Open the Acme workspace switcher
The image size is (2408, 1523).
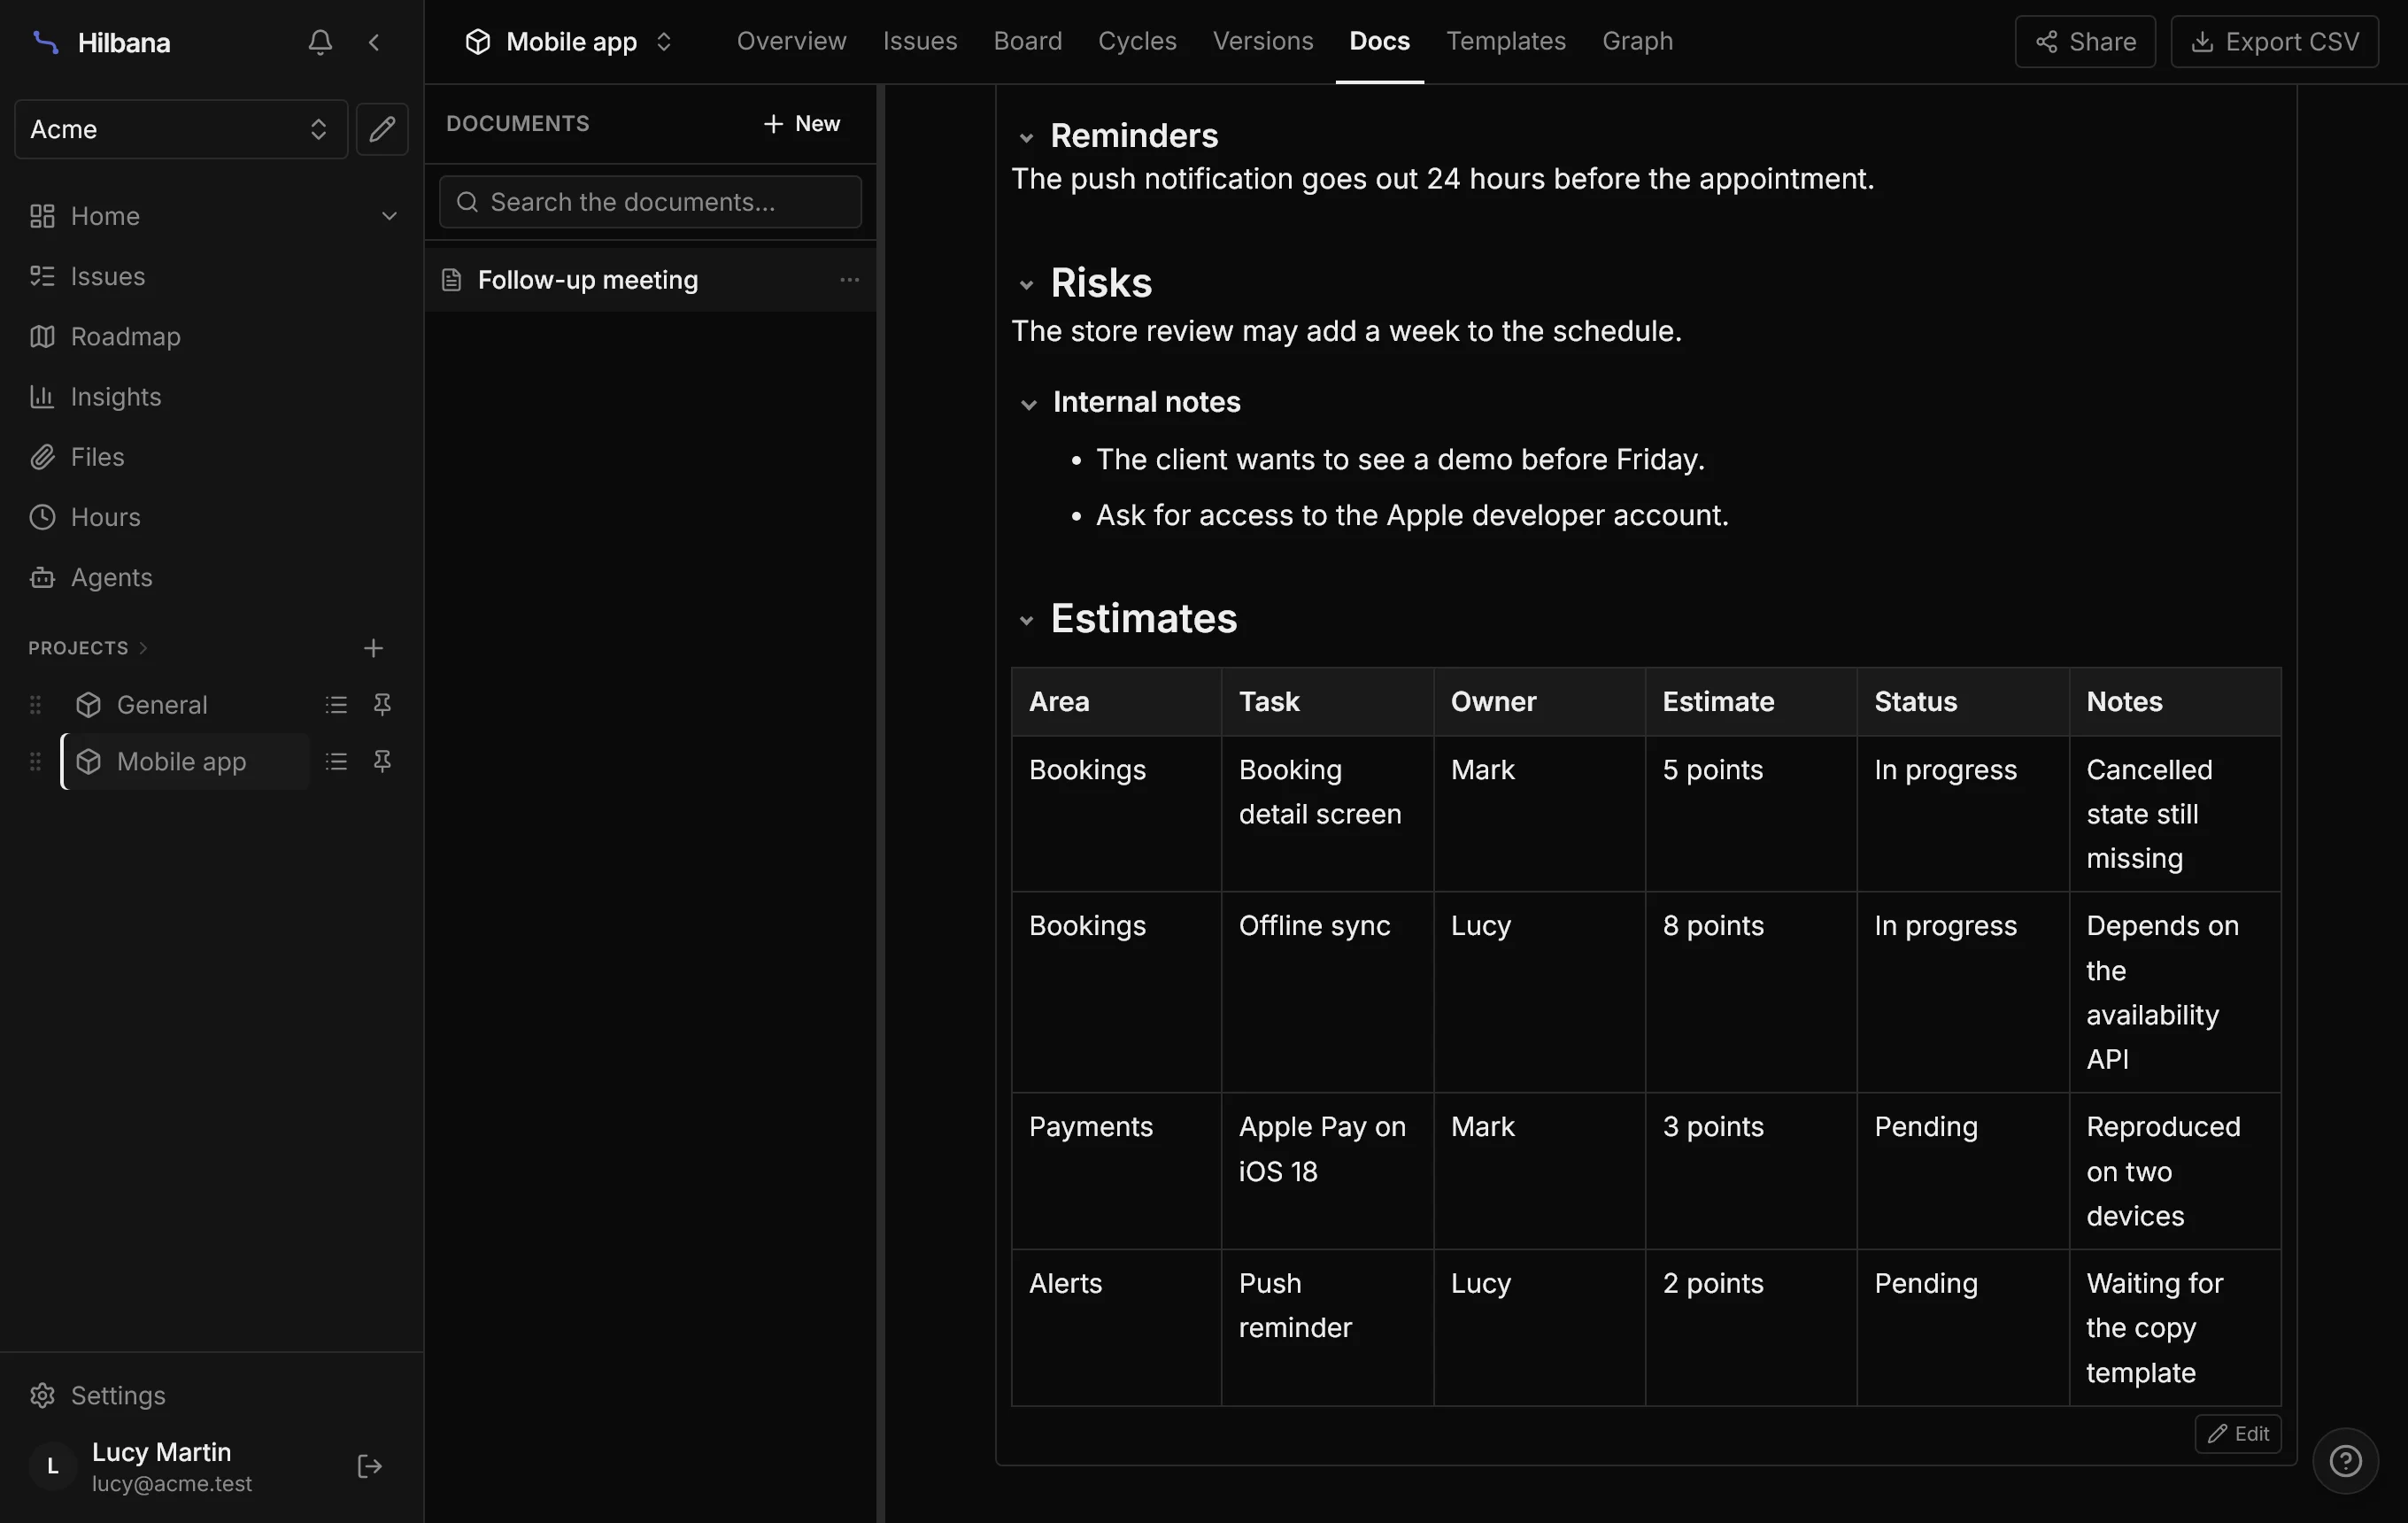pos(181,129)
